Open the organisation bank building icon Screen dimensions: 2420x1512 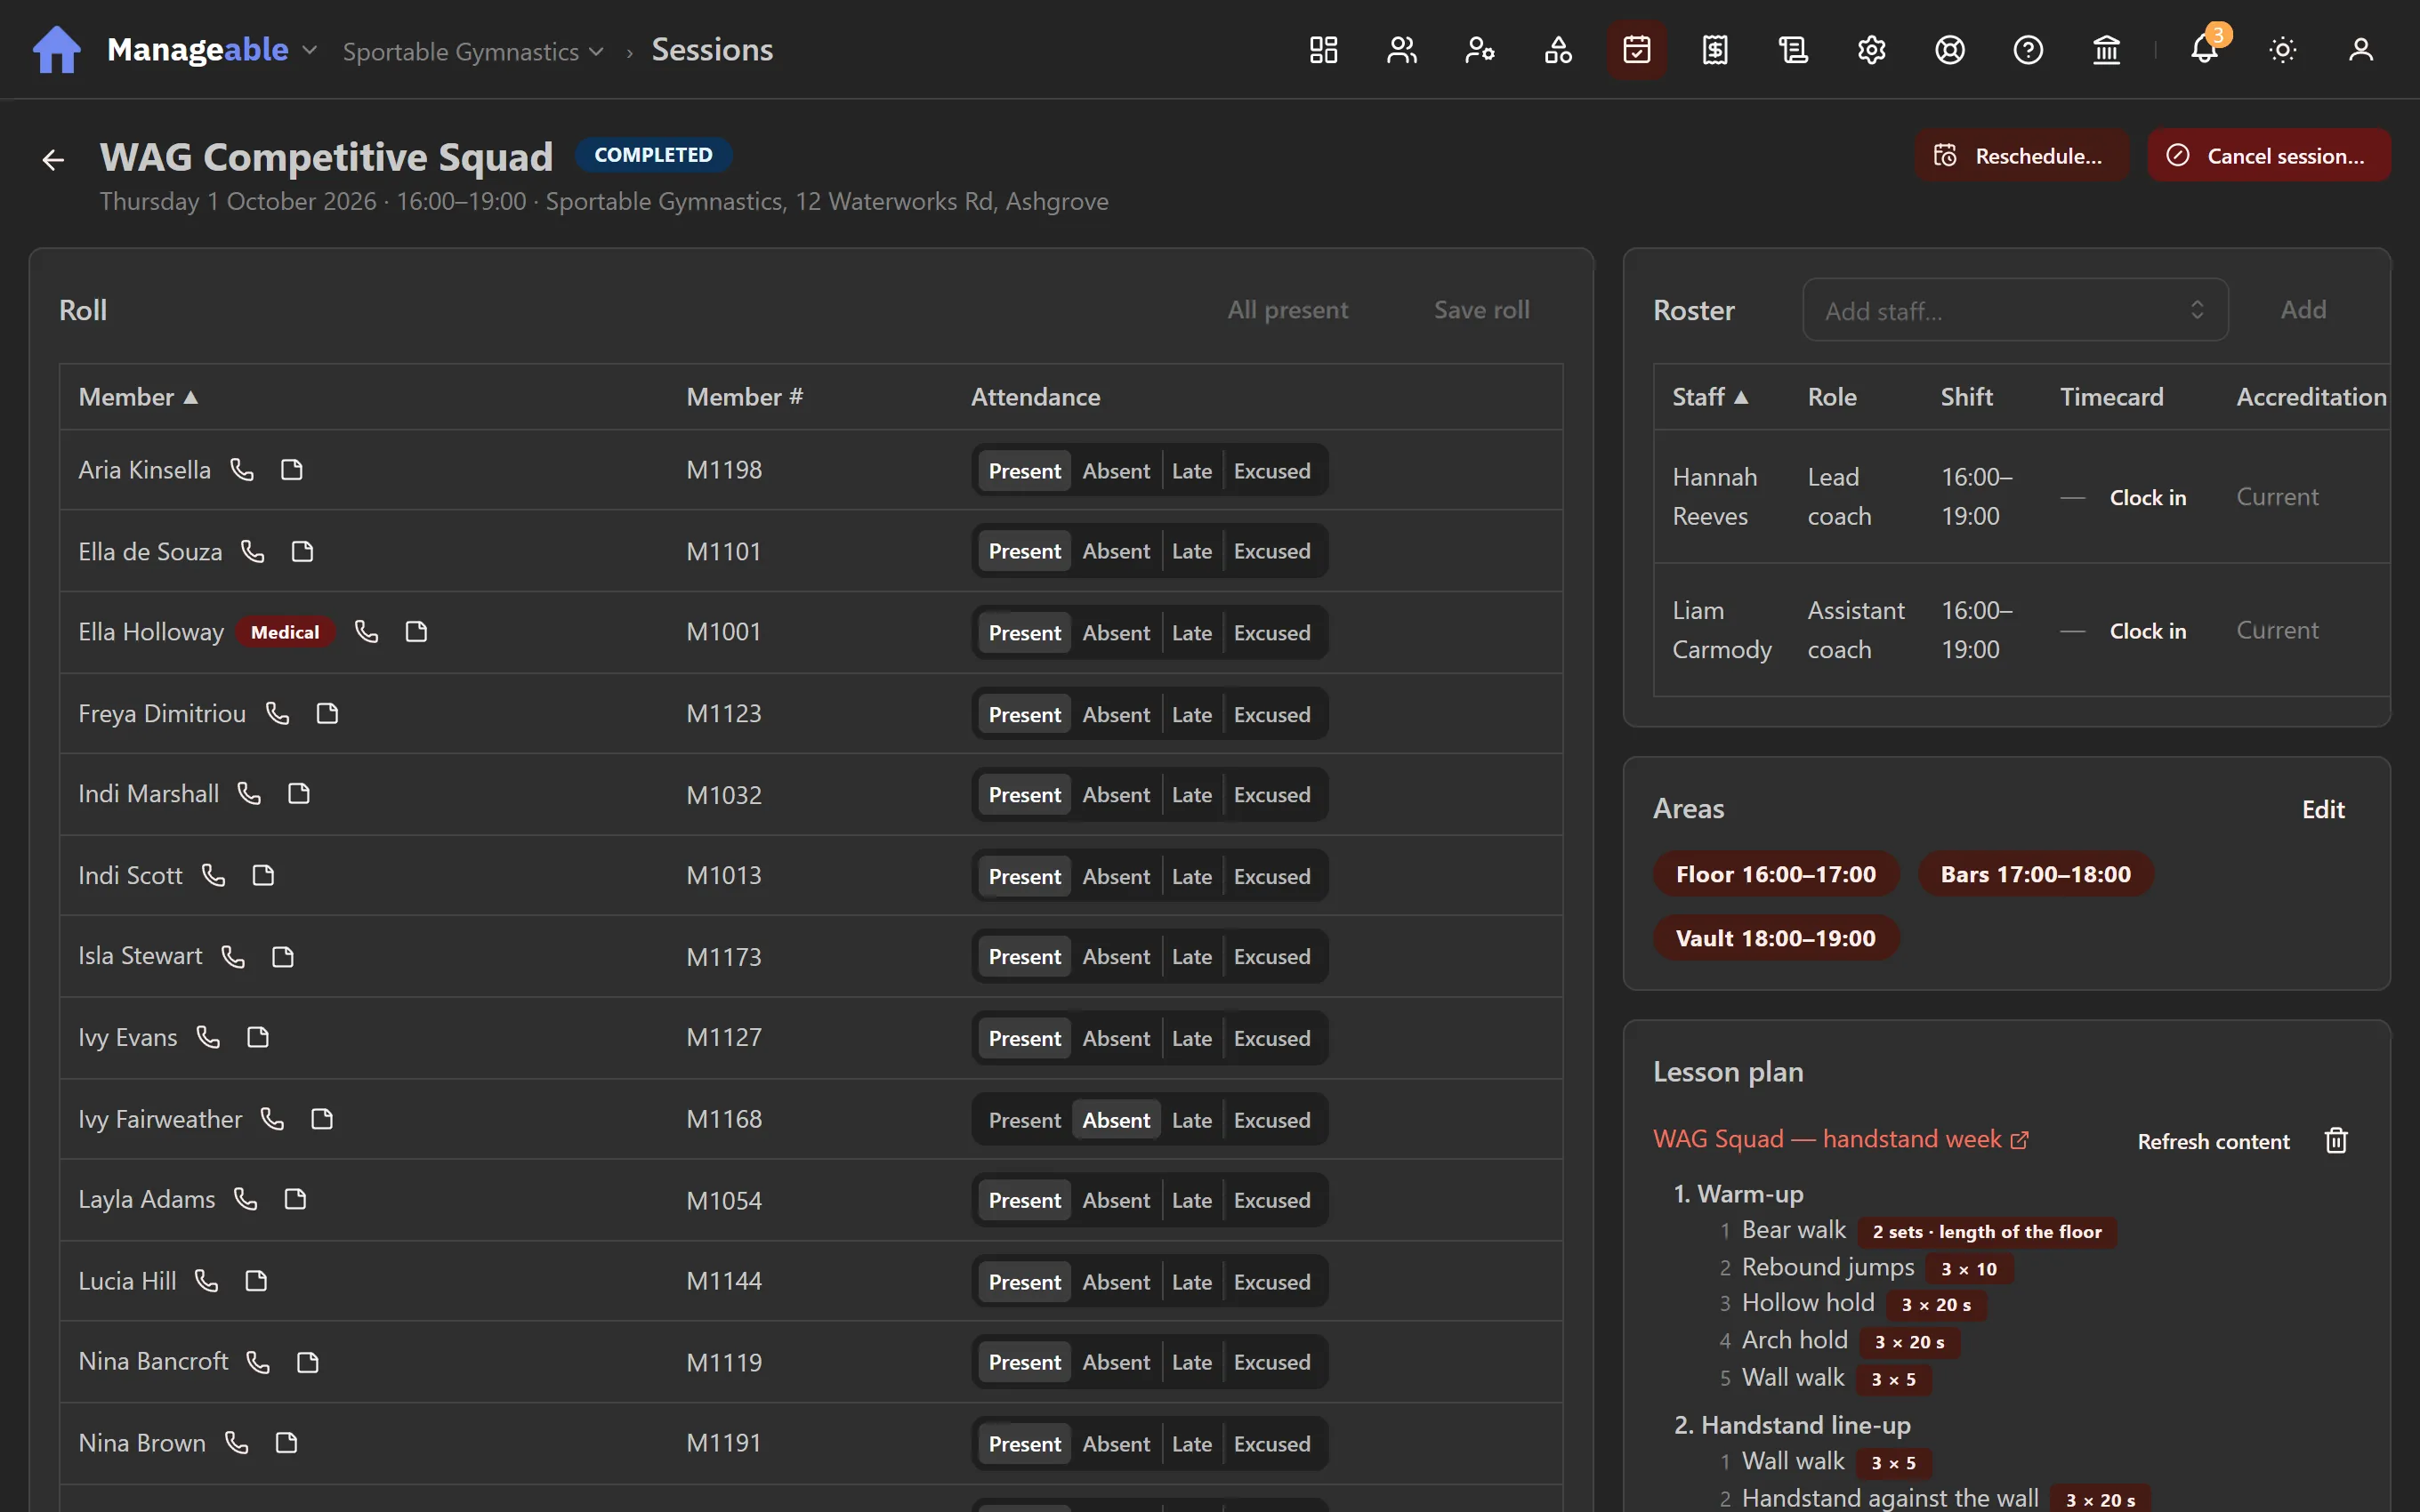2106,50
